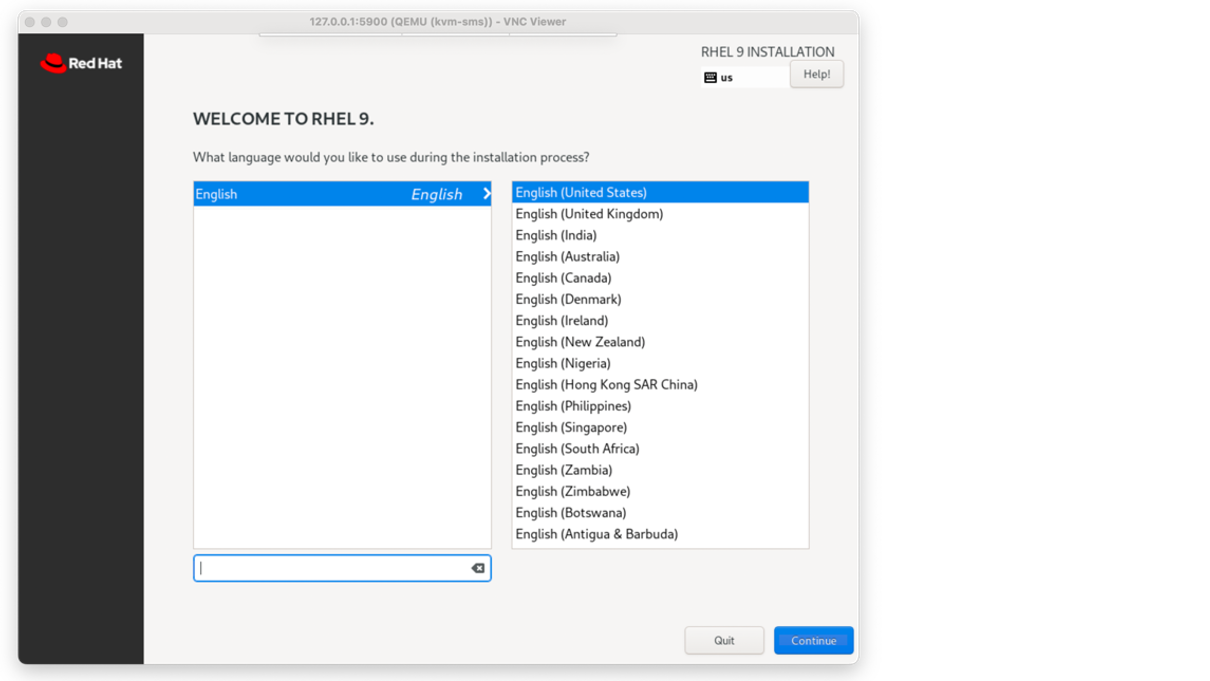1210x681 pixels.
Task: Pick English (New Zealand) locale
Action: (x=580, y=342)
